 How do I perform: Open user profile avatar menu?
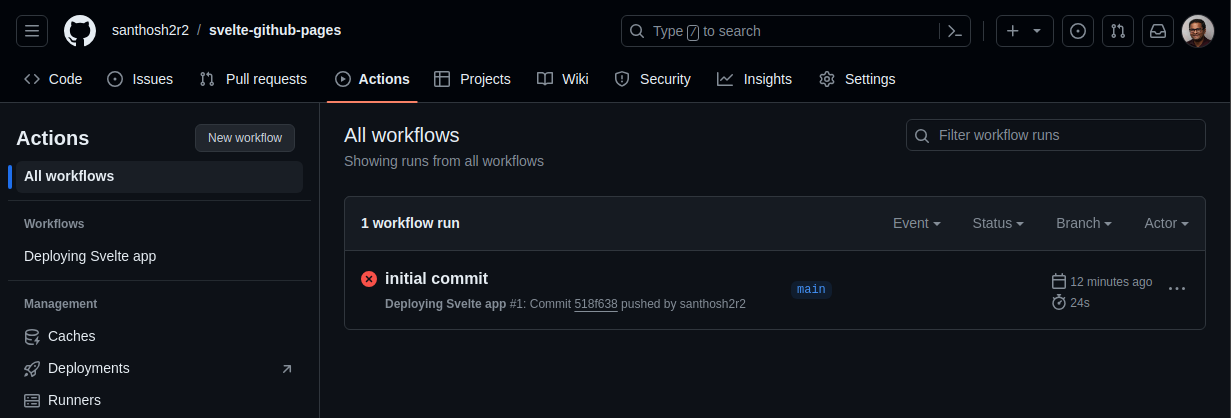tap(1198, 31)
